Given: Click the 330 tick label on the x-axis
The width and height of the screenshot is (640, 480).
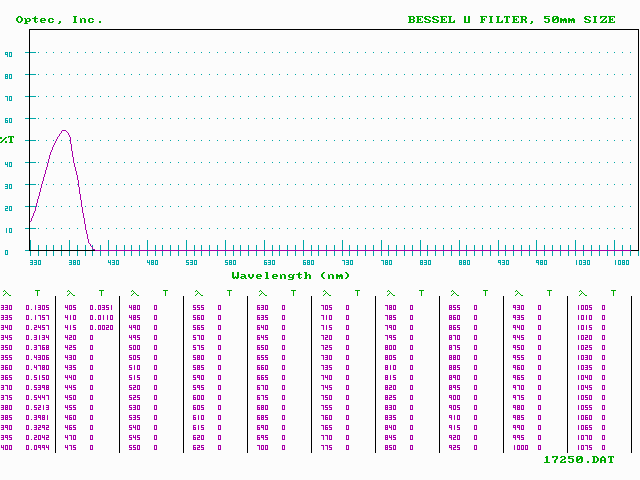Looking at the screenshot, I should click(35, 262).
